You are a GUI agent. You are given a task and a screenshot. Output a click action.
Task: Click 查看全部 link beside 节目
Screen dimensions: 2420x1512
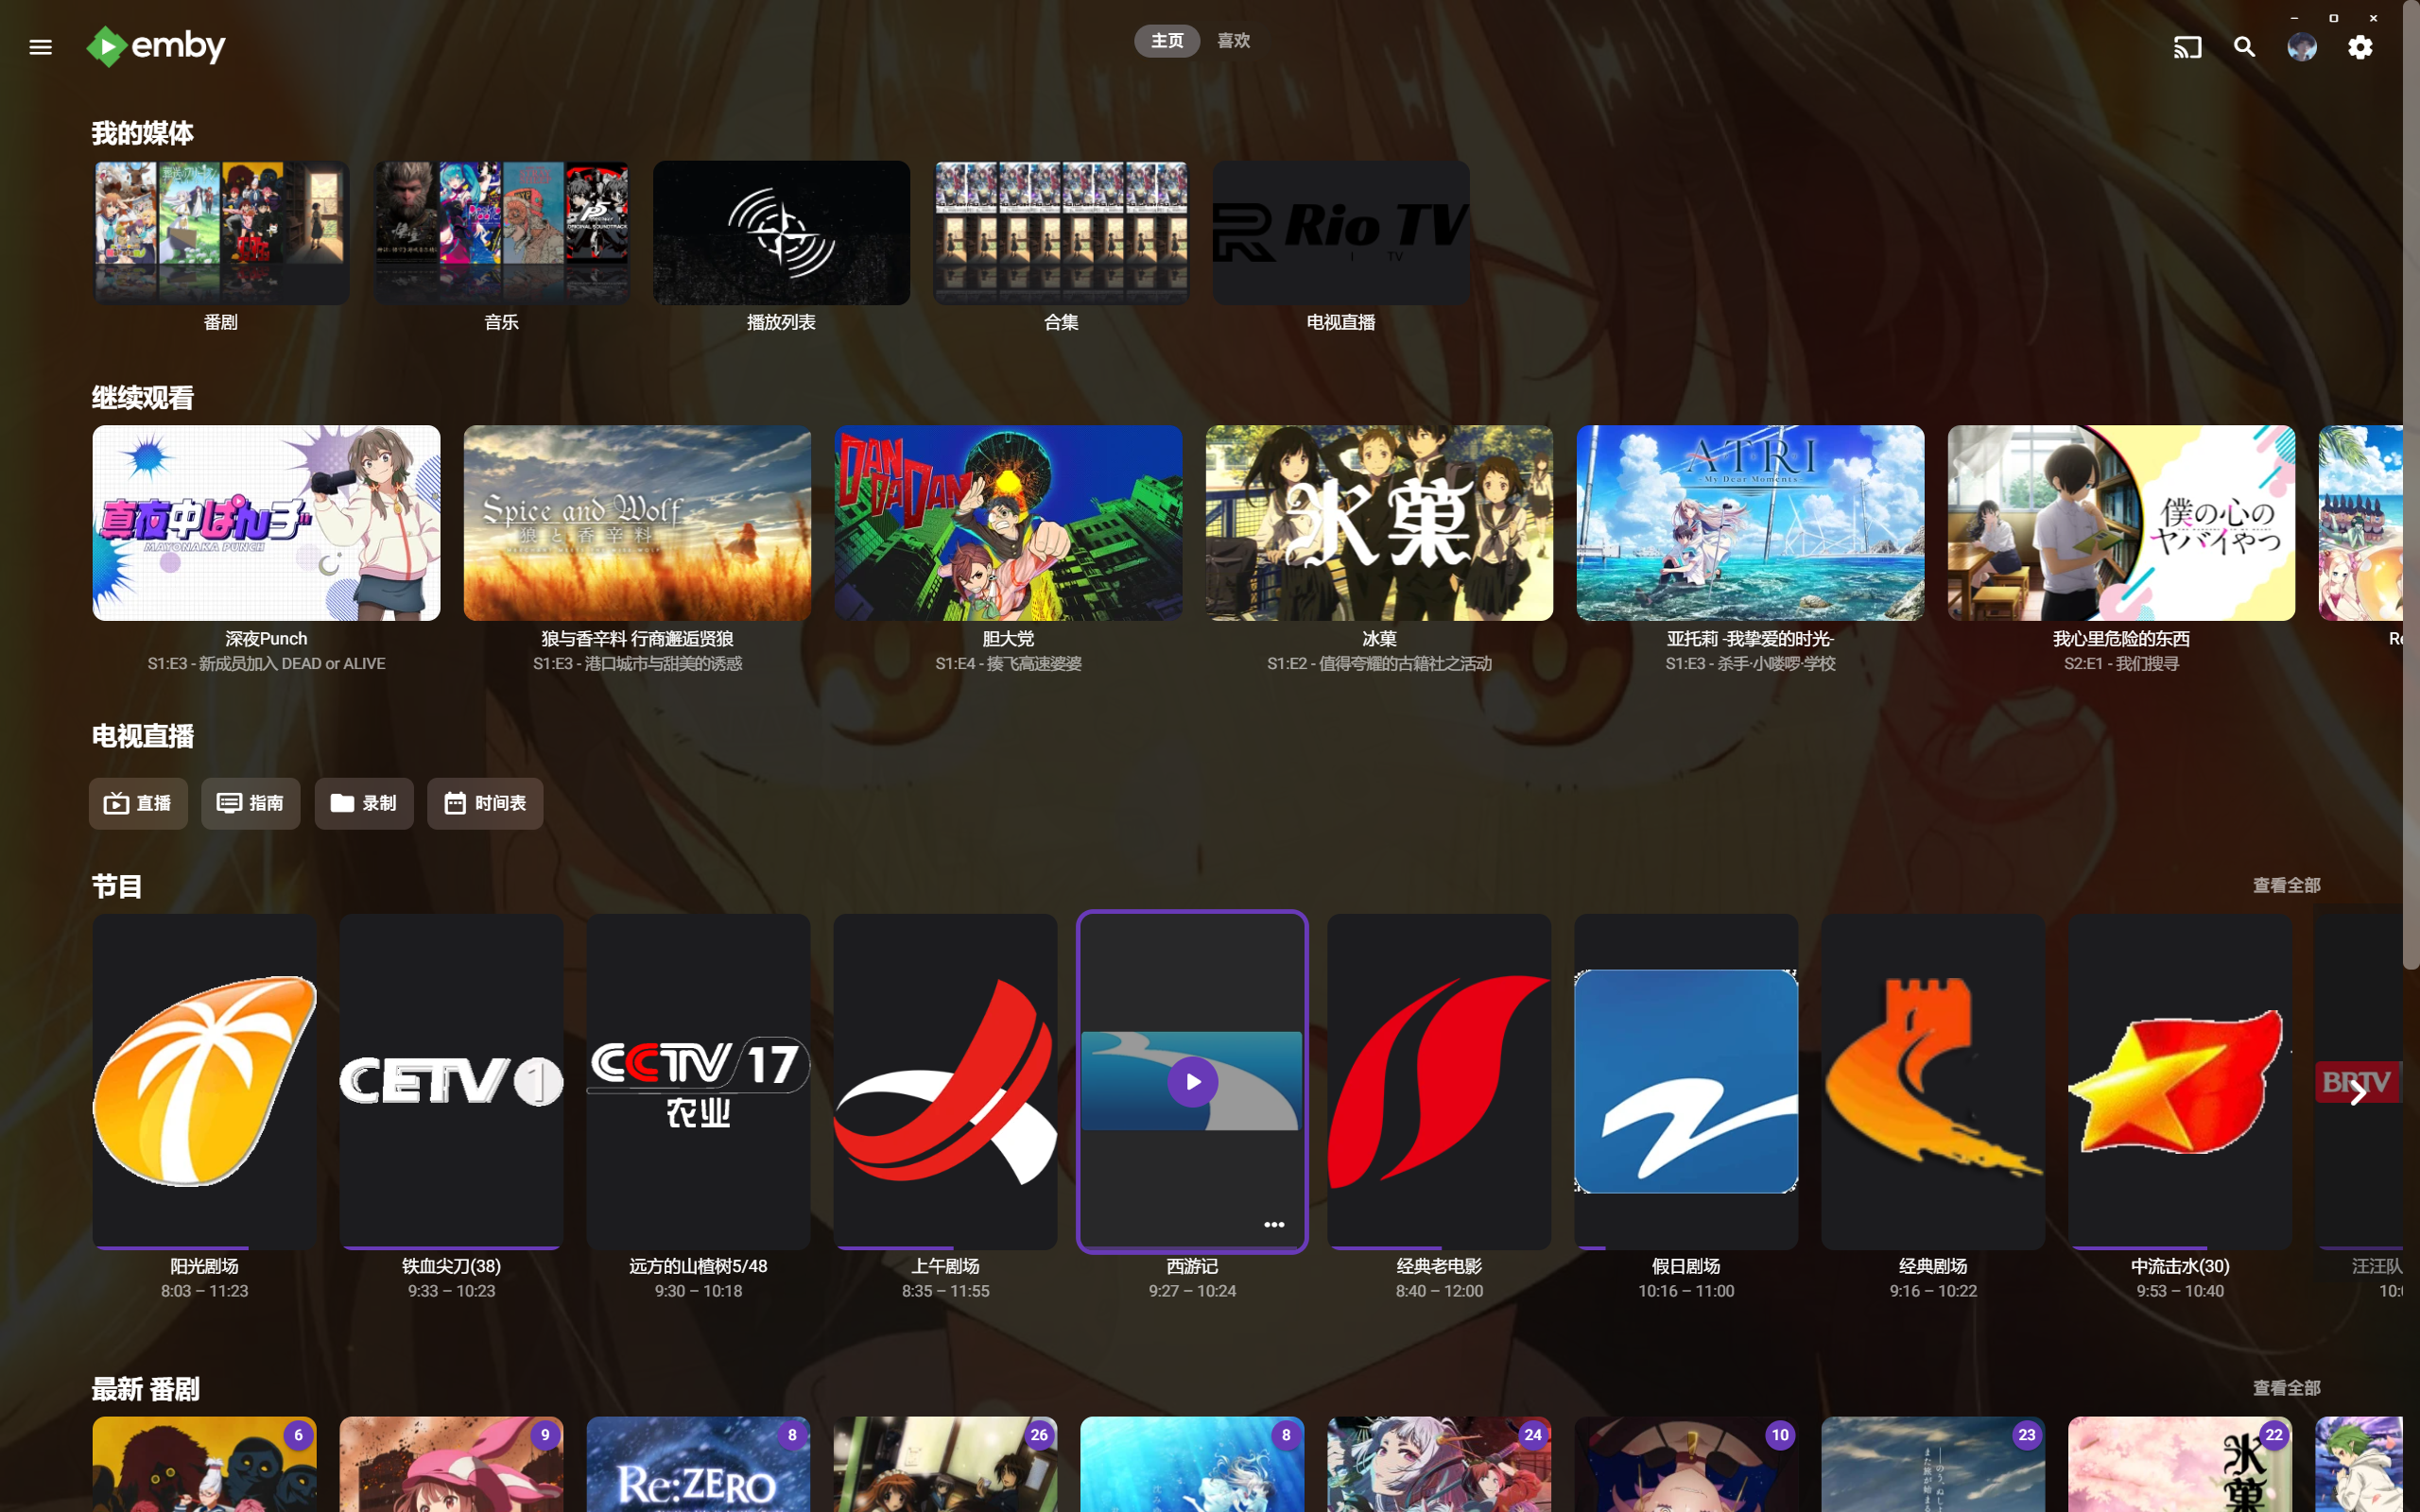click(2286, 885)
